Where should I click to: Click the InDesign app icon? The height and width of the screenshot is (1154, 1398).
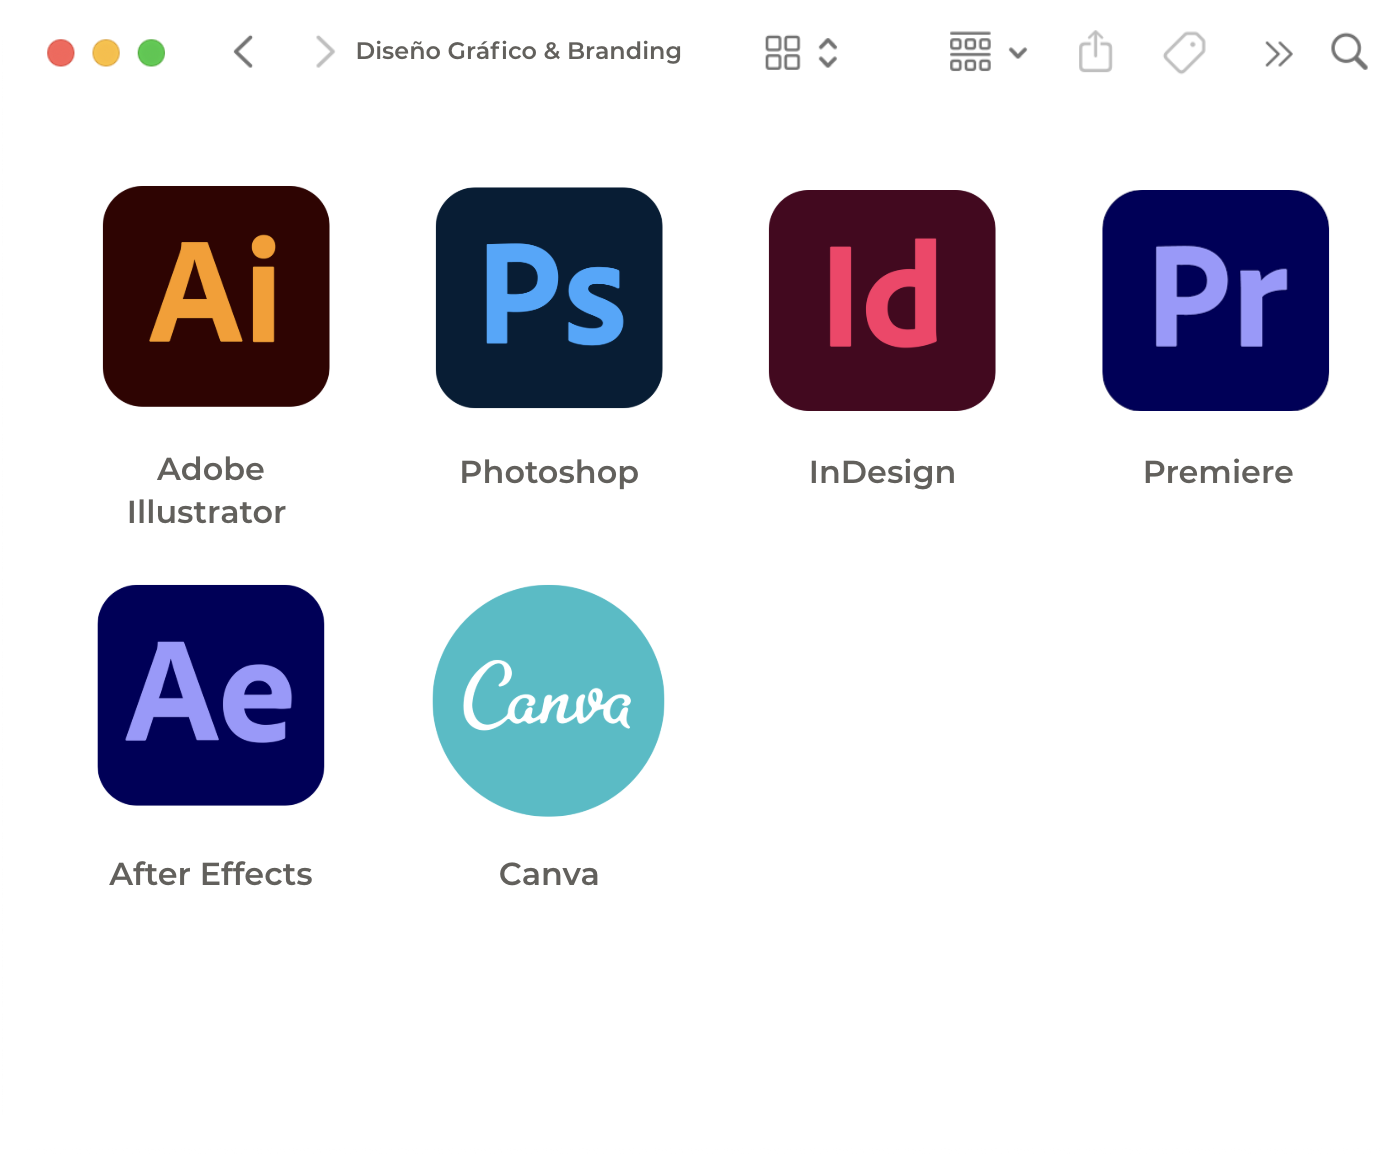[x=882, y=299]
